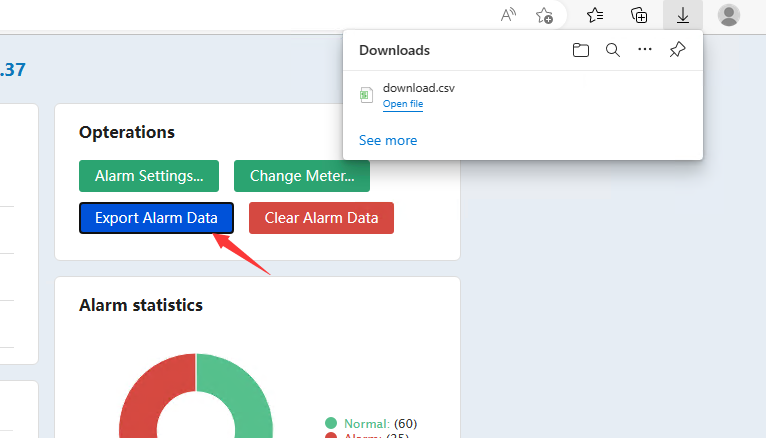Click the Open file link
Image resolution: width=766 pixels, height=438 pixels.
403,104
